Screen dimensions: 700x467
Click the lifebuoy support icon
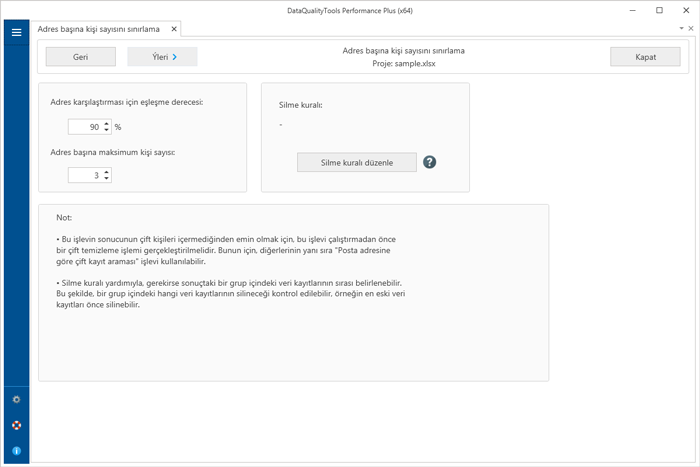(x=17, y=425)
